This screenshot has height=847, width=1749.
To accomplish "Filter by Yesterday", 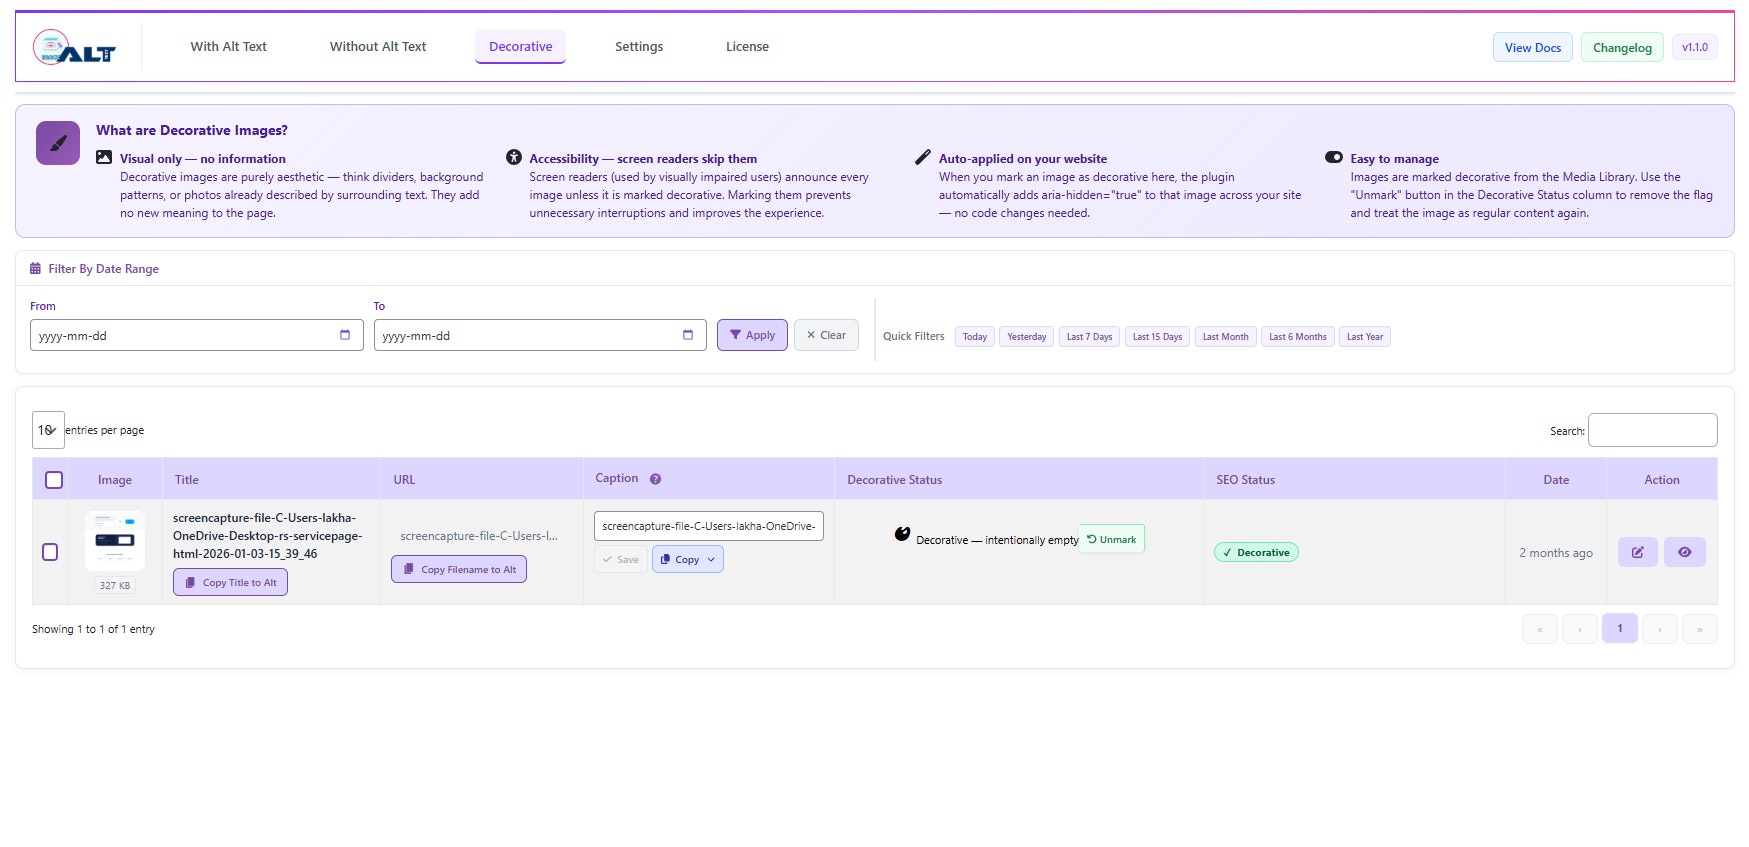I will point(1026,337).
